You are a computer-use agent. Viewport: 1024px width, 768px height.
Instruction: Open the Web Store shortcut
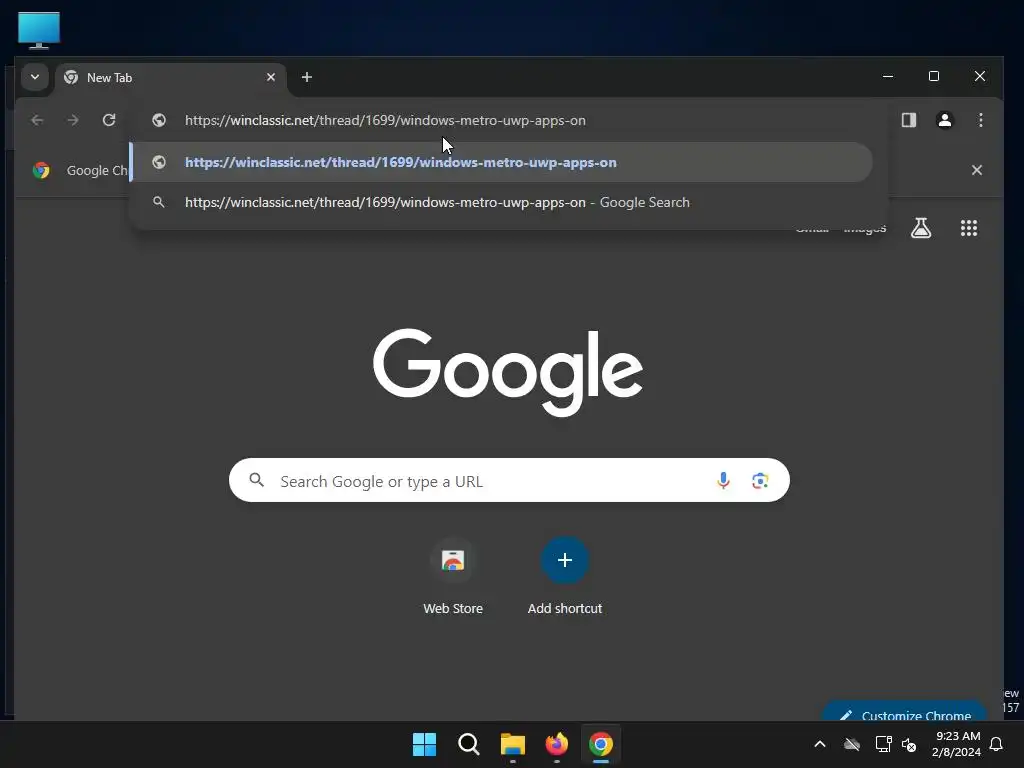(x=453, y=577)
